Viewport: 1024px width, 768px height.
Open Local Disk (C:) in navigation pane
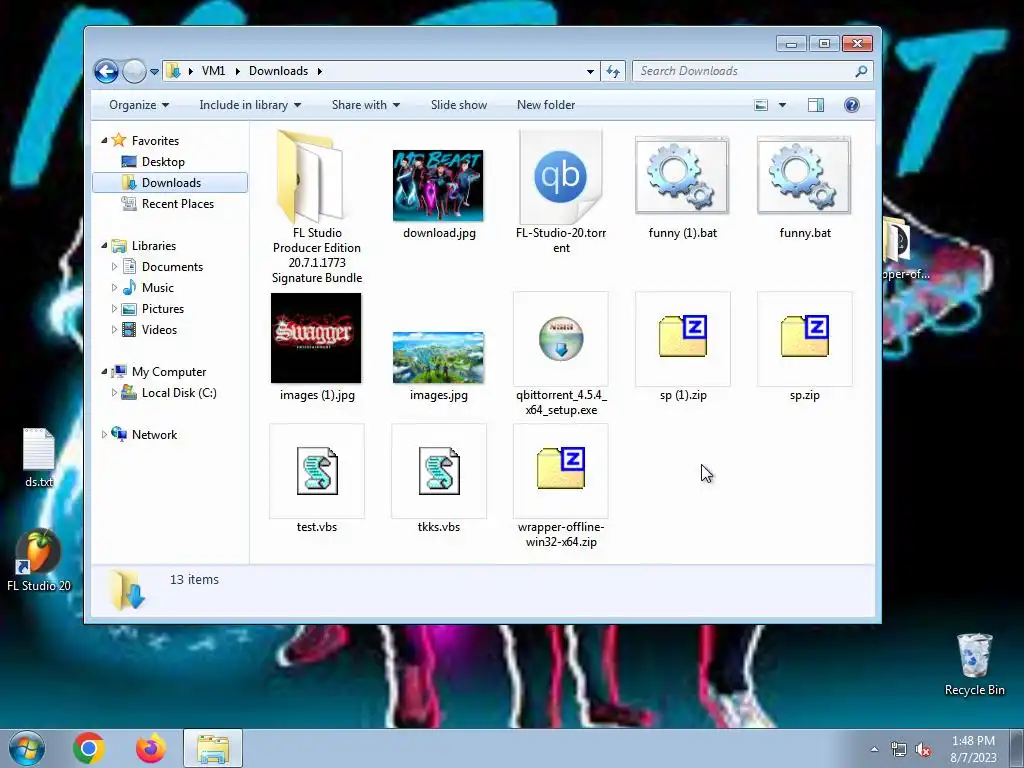click(x=179, y=392)
